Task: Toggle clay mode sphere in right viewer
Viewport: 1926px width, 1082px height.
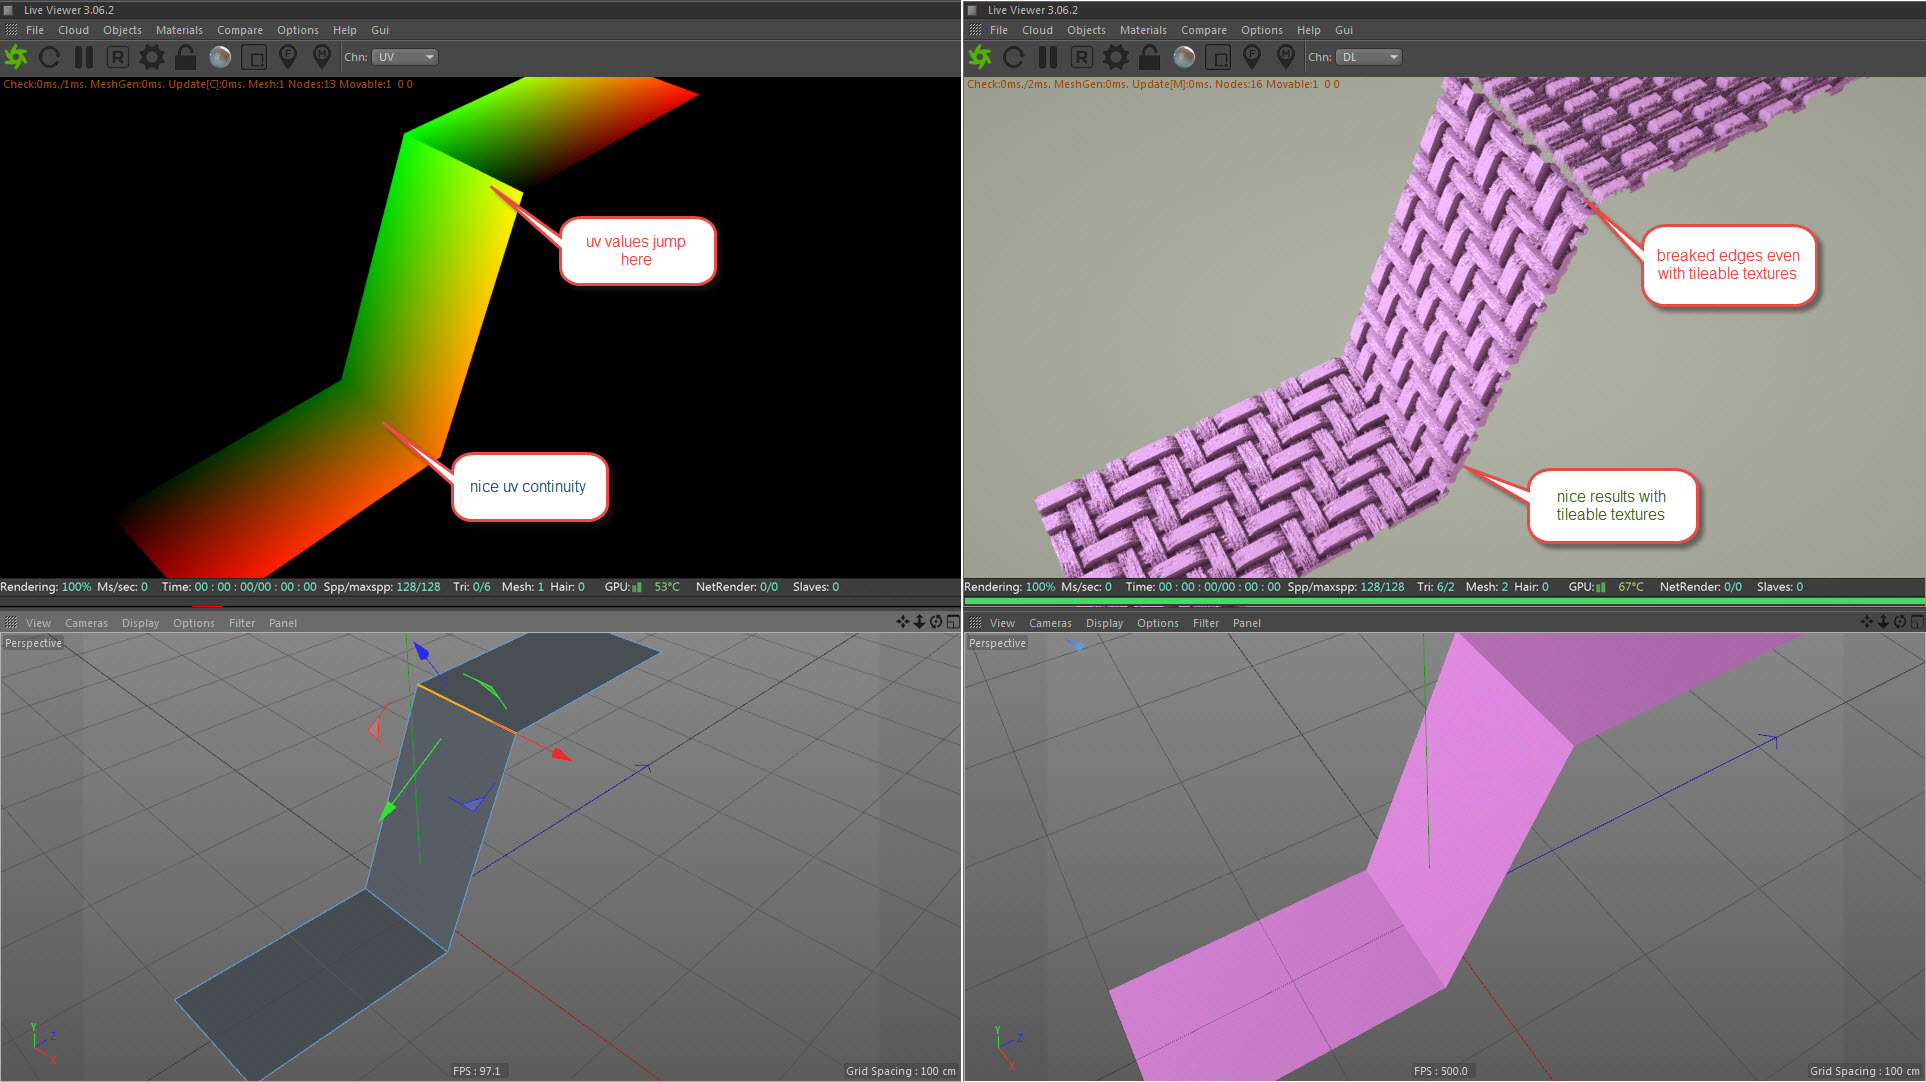Action: click(x=1184, y=57)
